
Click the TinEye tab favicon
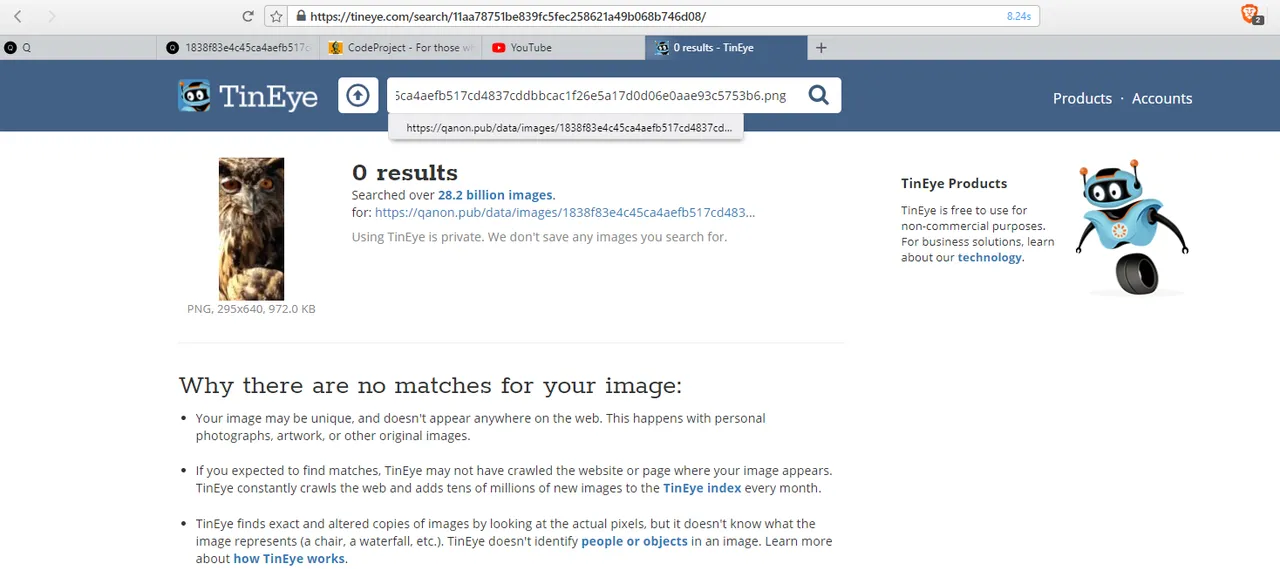click(x=661, y=47)
